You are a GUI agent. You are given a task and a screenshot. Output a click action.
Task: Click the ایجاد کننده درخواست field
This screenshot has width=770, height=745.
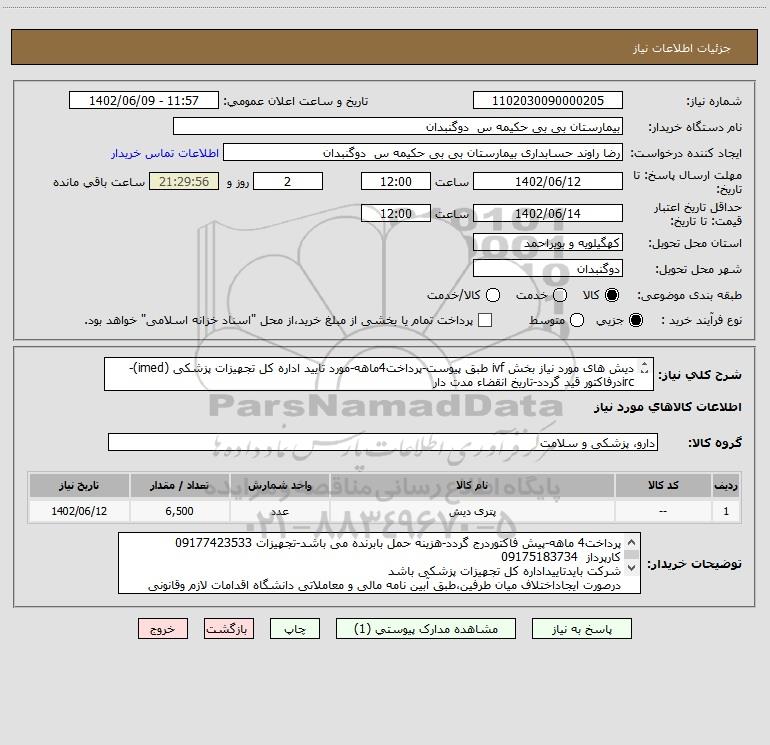click(423, 153)
